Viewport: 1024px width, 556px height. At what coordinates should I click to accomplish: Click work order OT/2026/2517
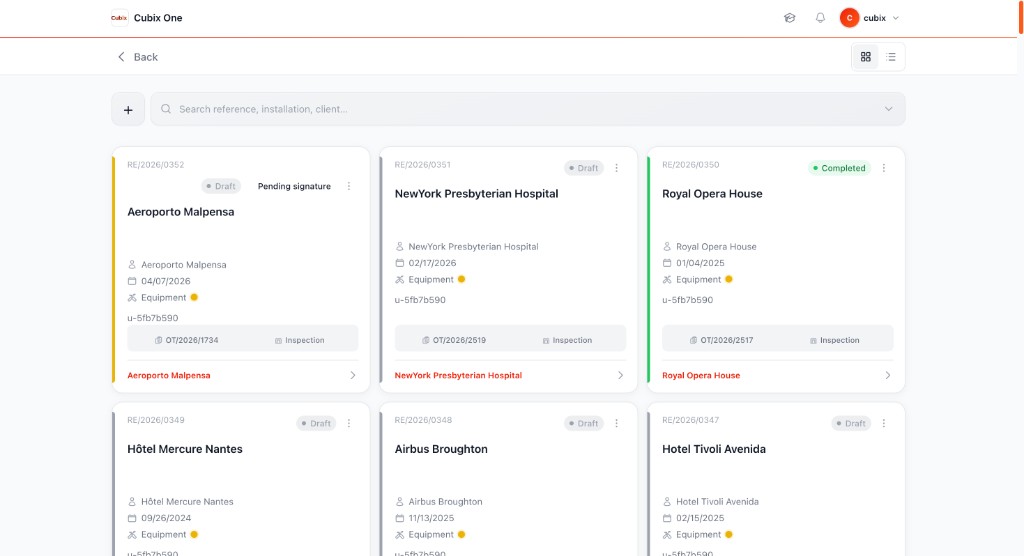pyautogui.click(x=721, y=340)
